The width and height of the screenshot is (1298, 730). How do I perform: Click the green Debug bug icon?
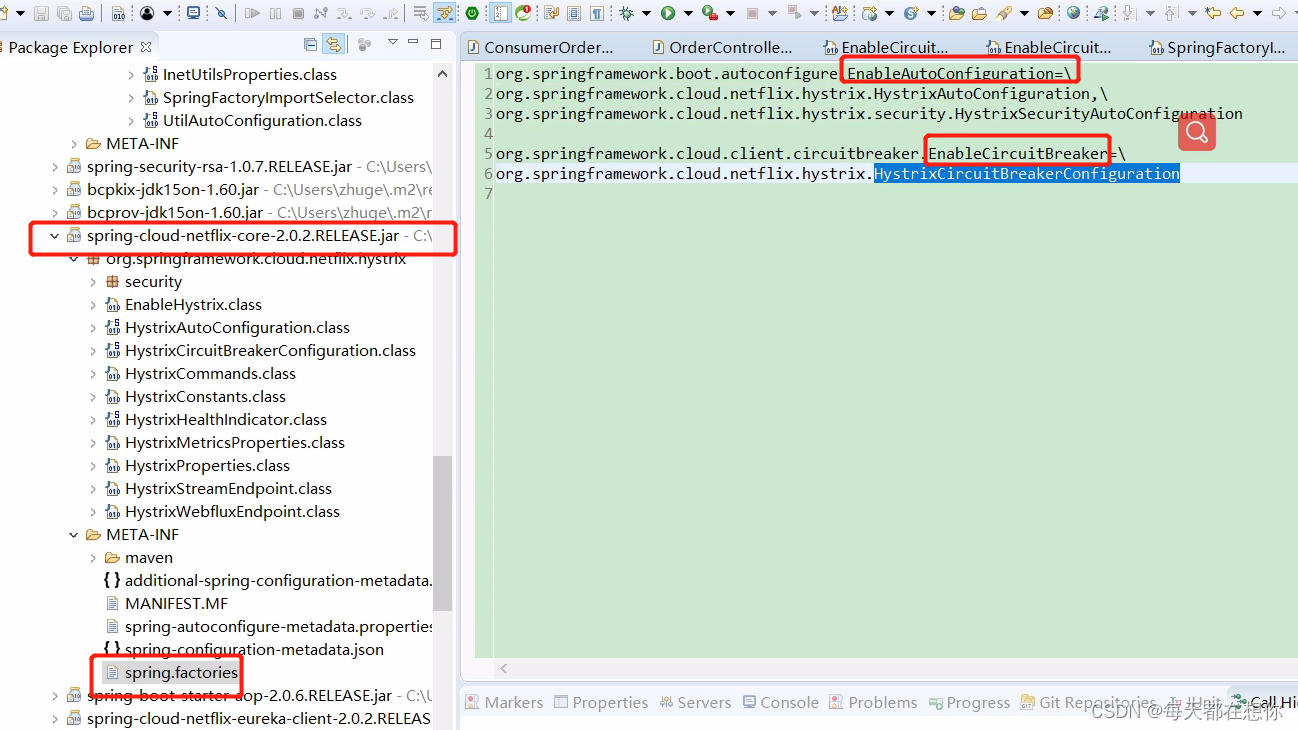pos(626,13)
